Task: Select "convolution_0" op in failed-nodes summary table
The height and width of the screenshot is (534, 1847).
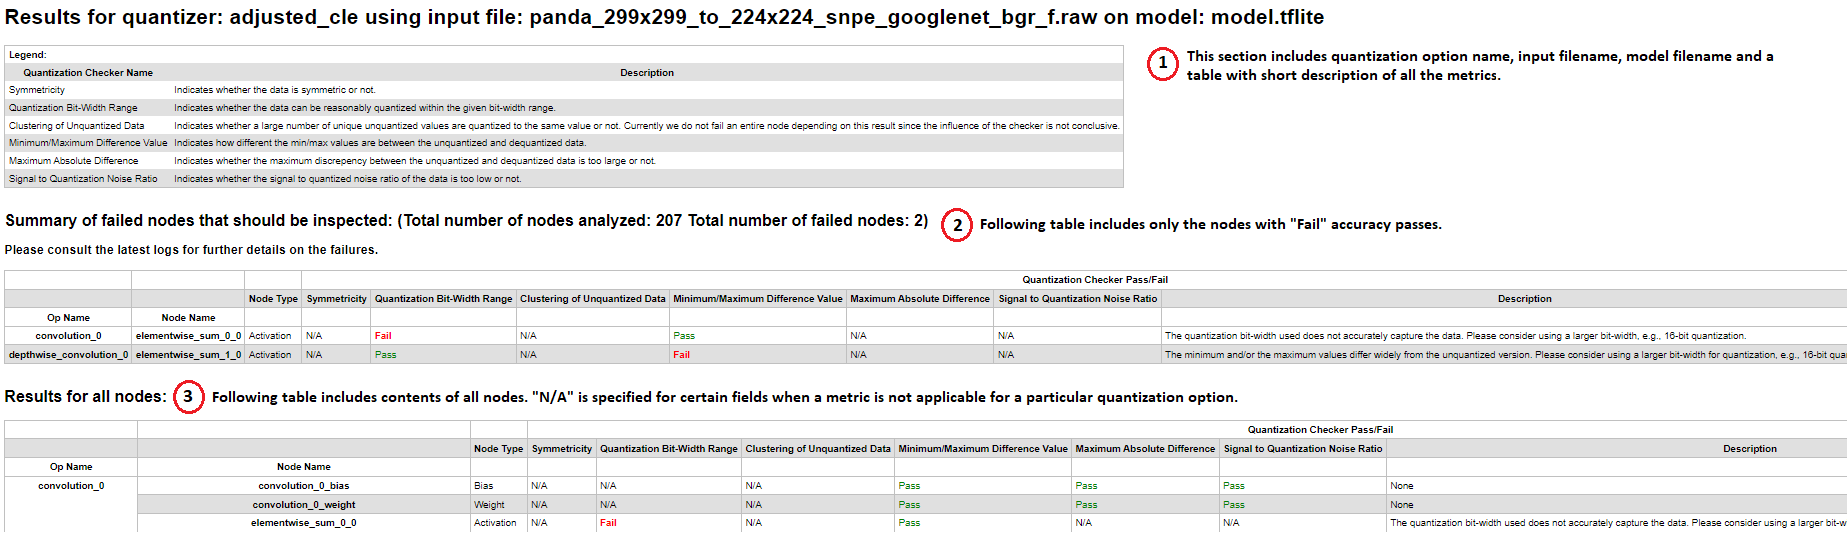Action: coord(68,336)
